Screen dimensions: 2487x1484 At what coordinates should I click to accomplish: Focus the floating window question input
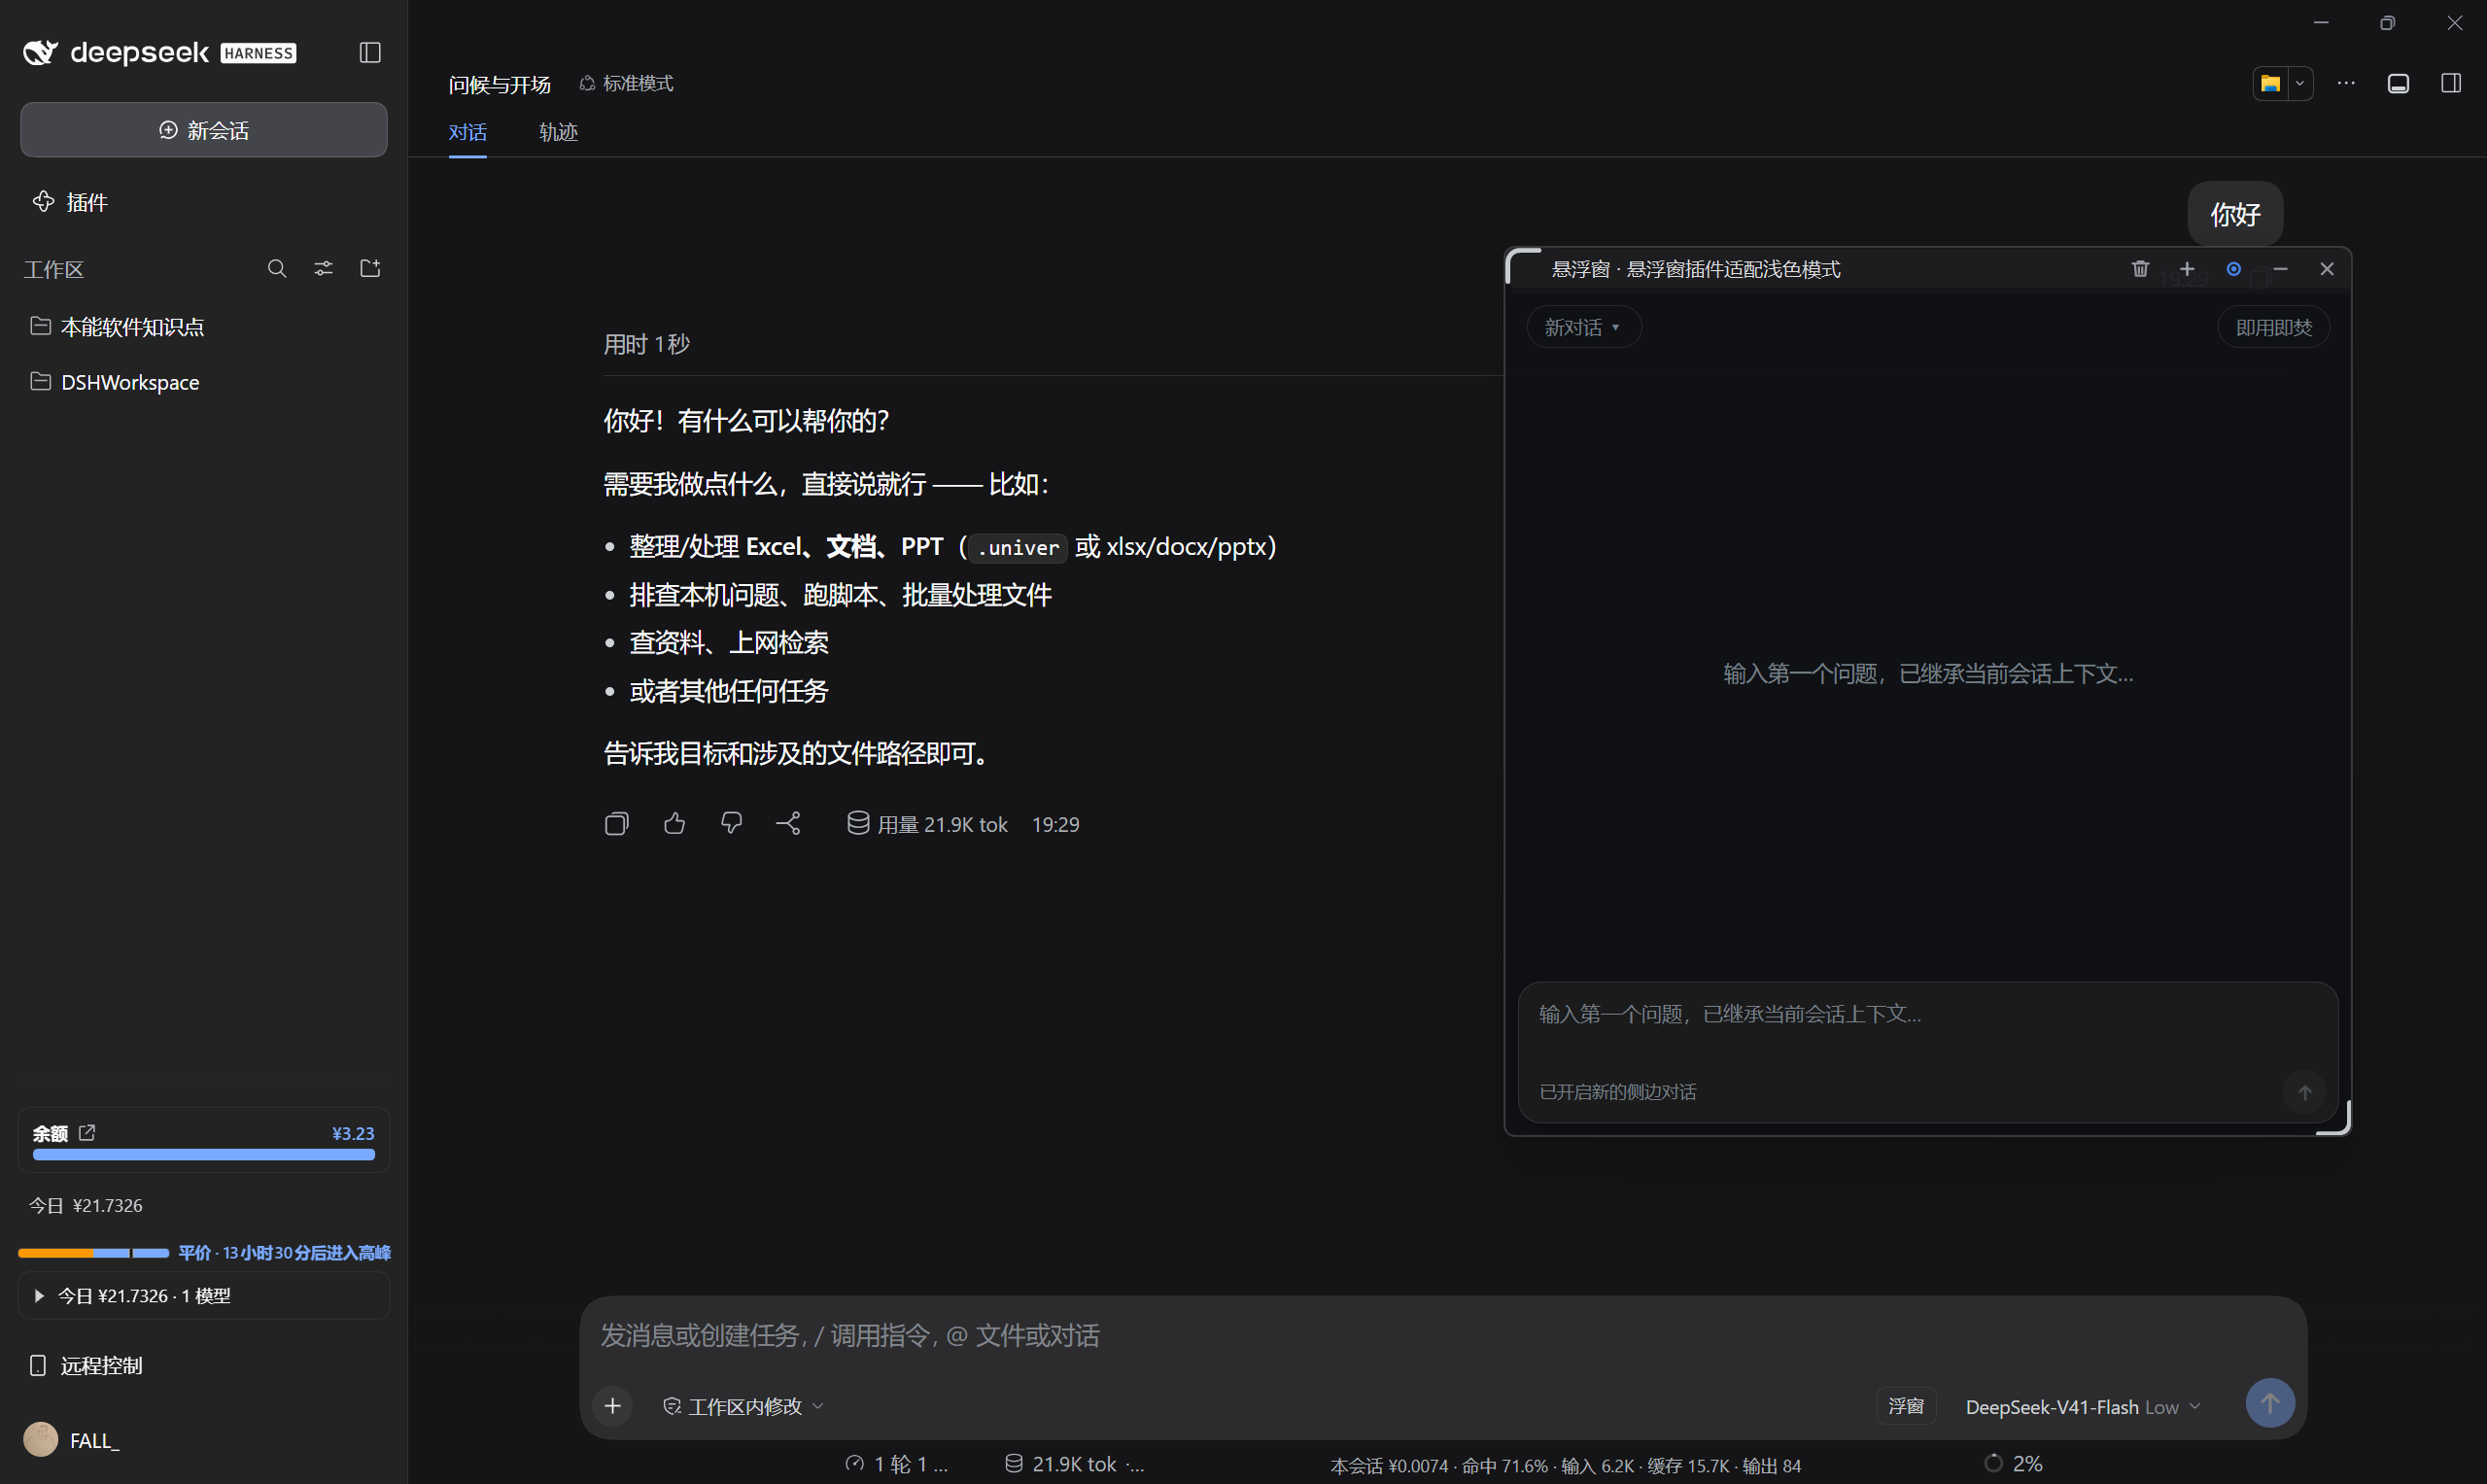coord(1926,1014)
